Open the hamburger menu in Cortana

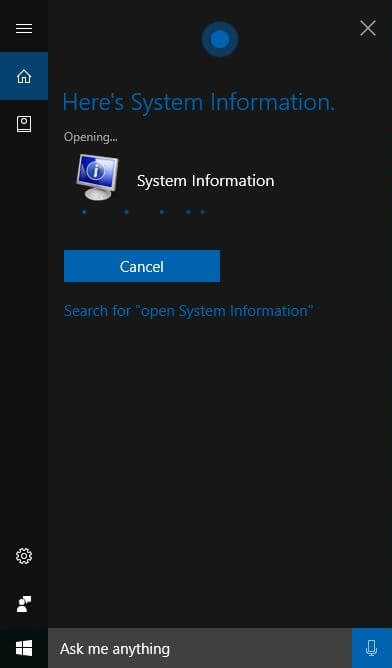[24, 29]
